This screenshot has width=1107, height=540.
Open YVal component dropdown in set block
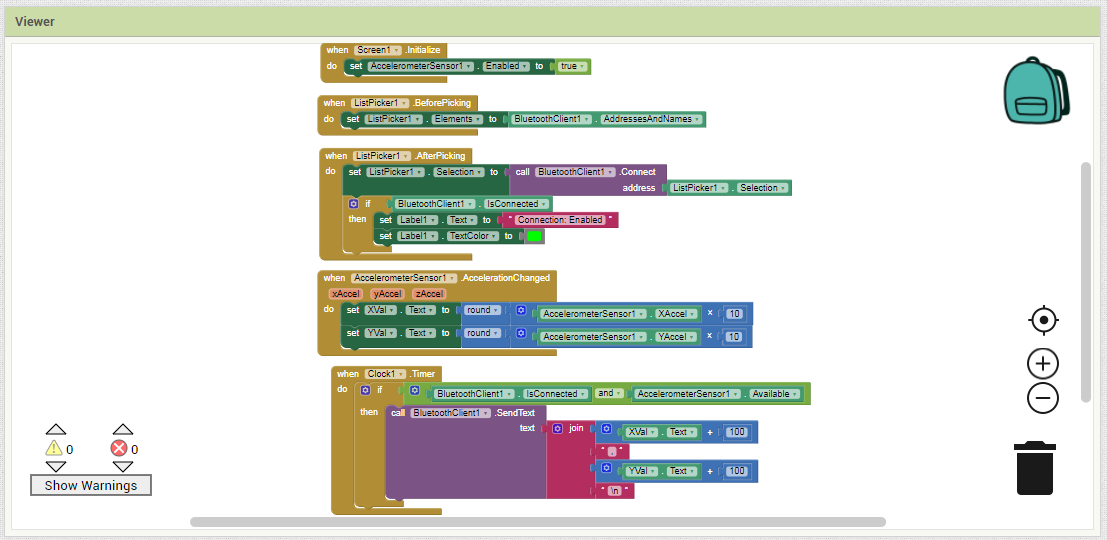tap(381, 333)
